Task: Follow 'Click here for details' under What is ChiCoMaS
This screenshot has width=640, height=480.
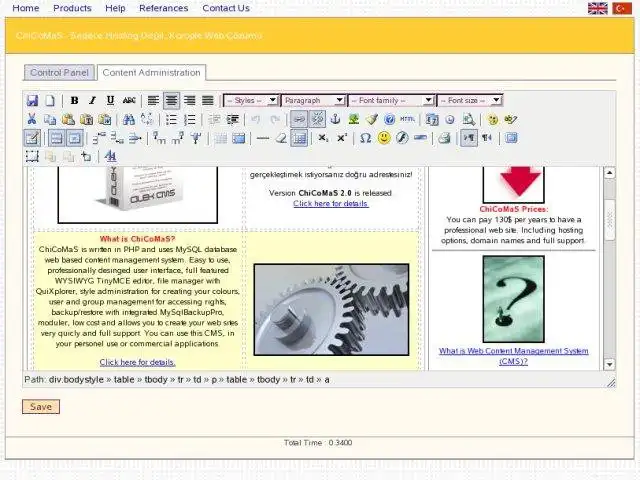Action: click(x=138, y=362)
